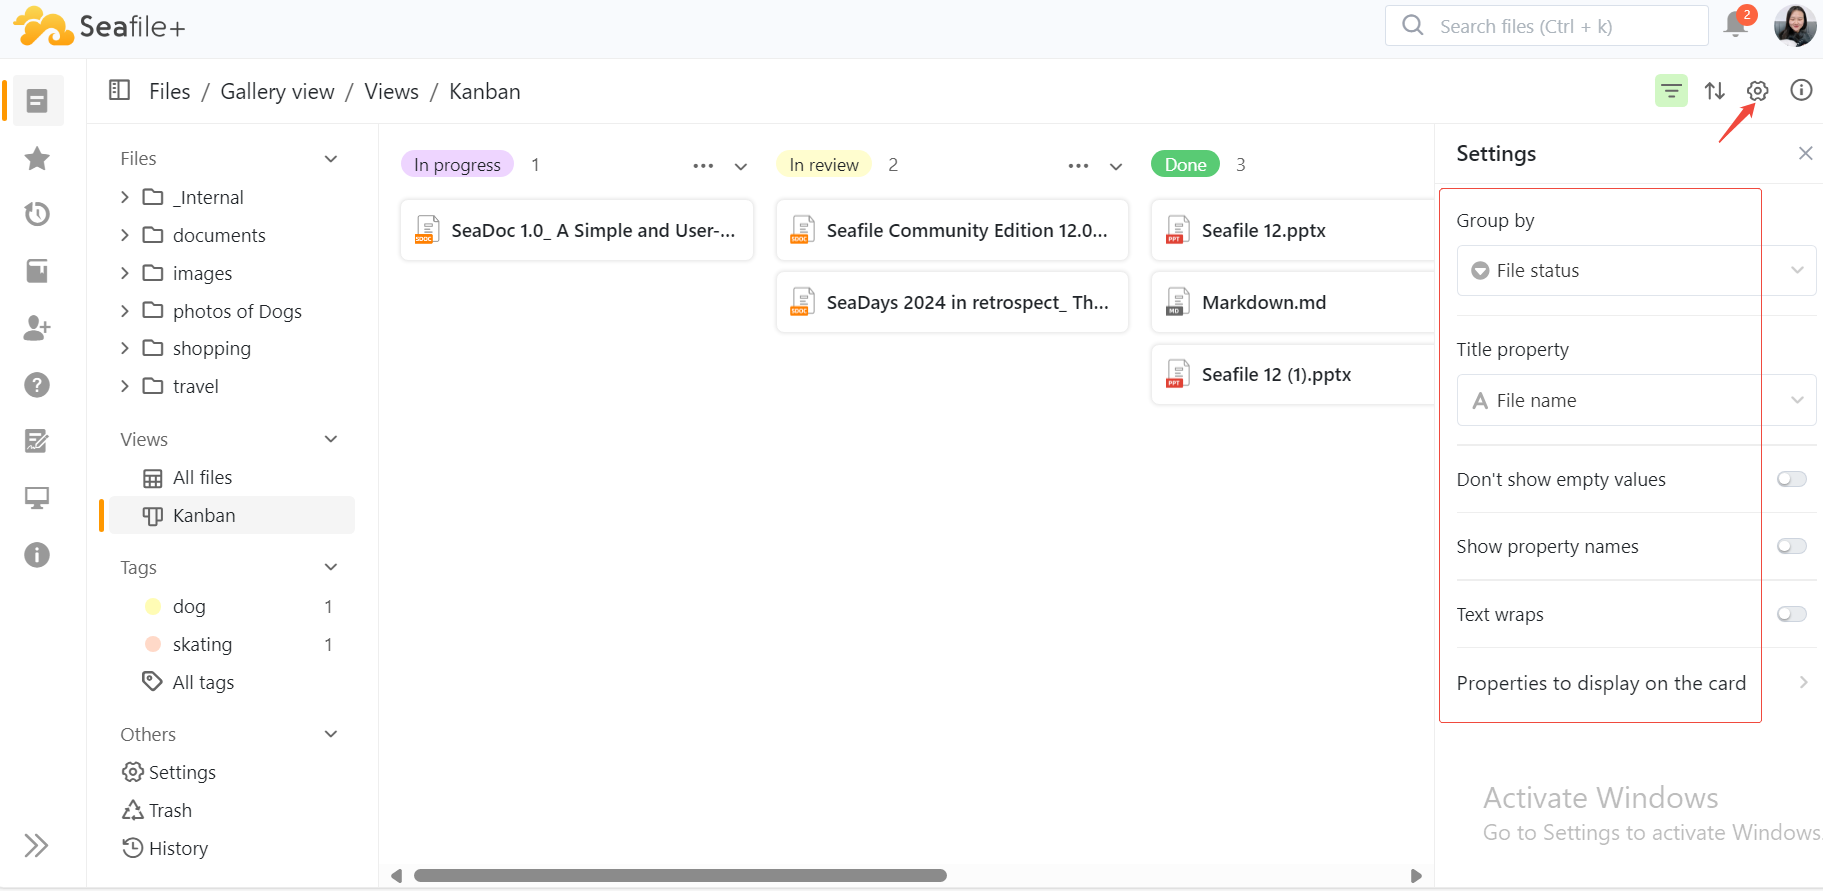Image resolution: width=1823 pixels, height=891 pixels.
Task: Toggle the side panel icon beside Files
Action: pos(119,91)
